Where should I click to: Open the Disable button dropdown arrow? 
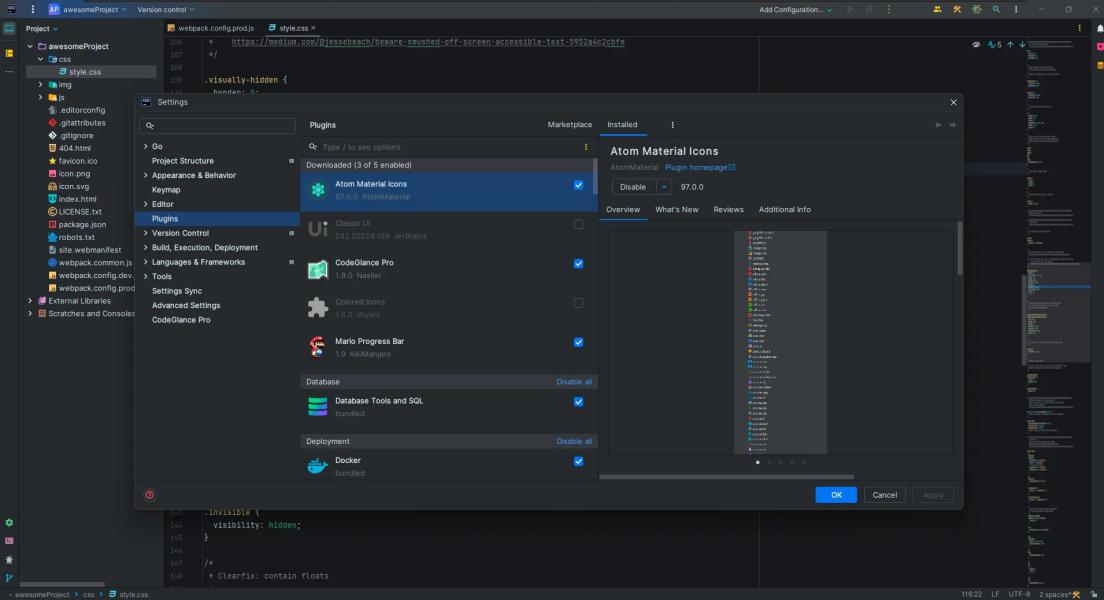click(x=663, y=187)
